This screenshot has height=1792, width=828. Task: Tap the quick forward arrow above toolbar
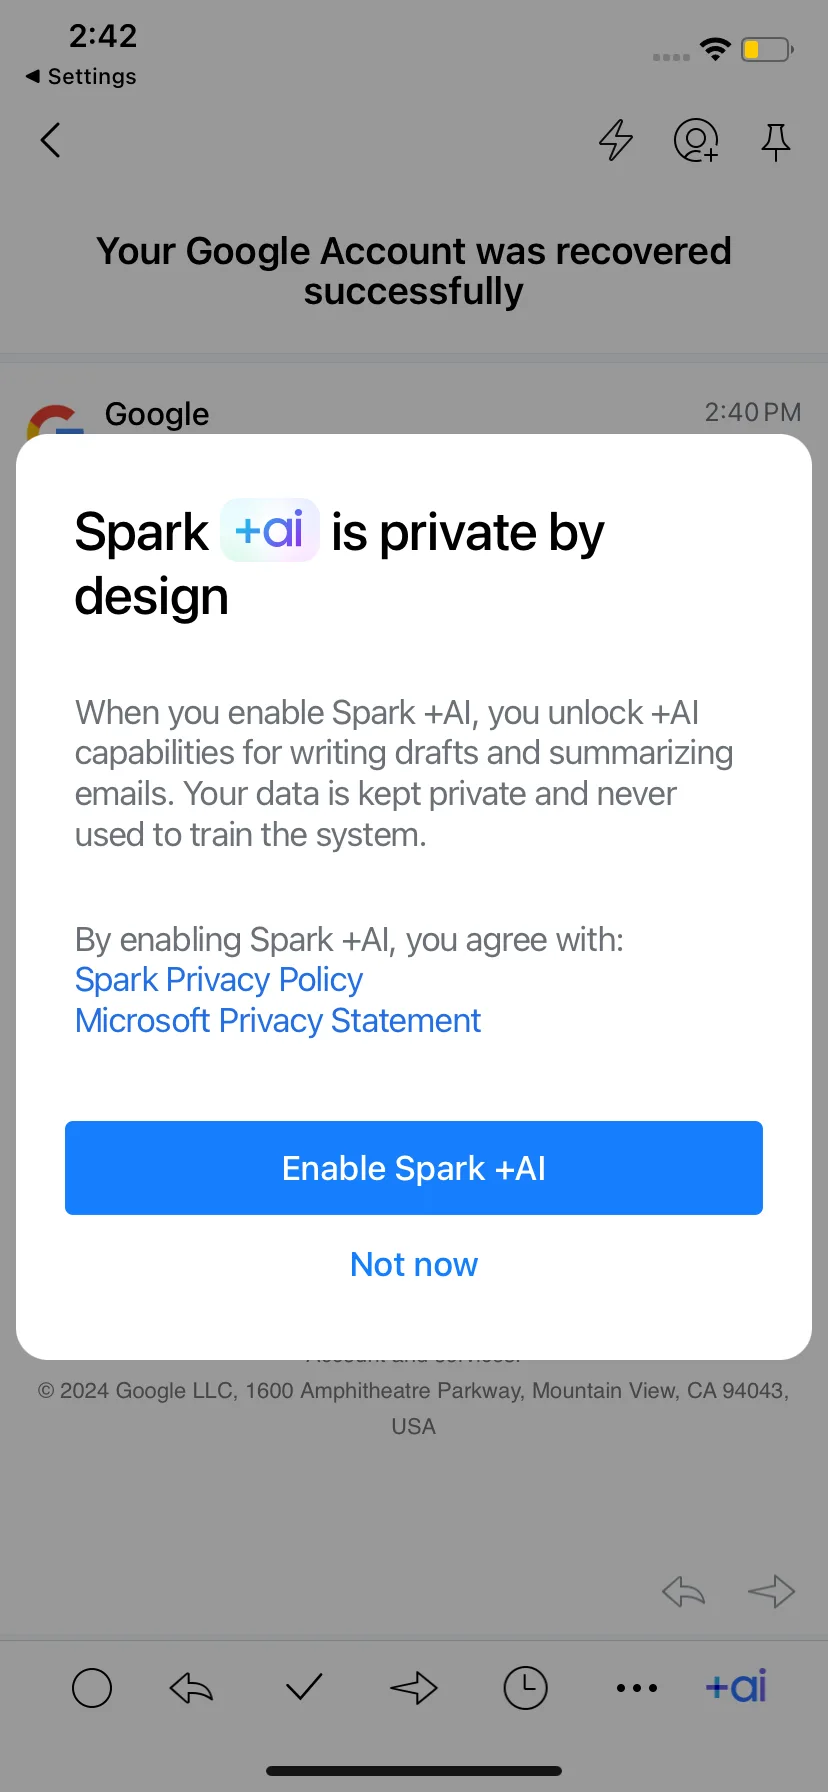pos(771,1591)
